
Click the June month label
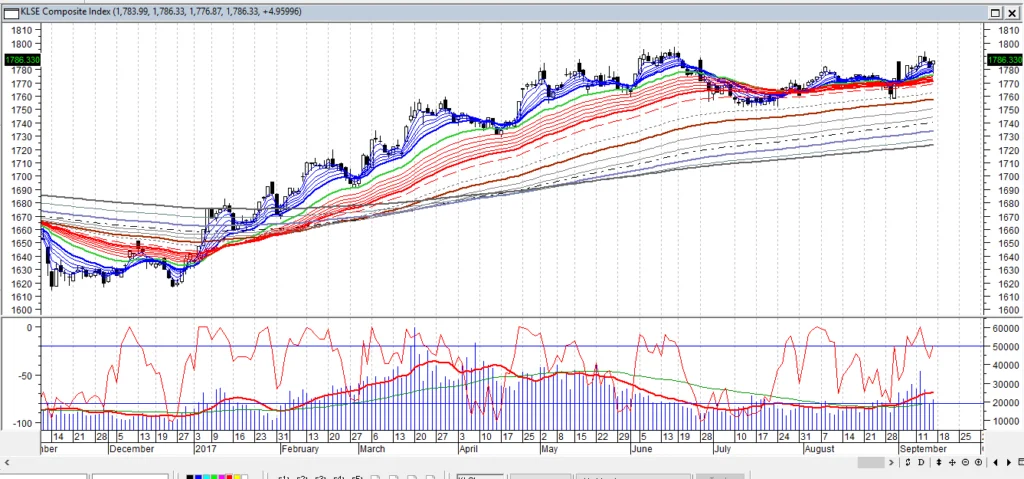pos(641,449)
